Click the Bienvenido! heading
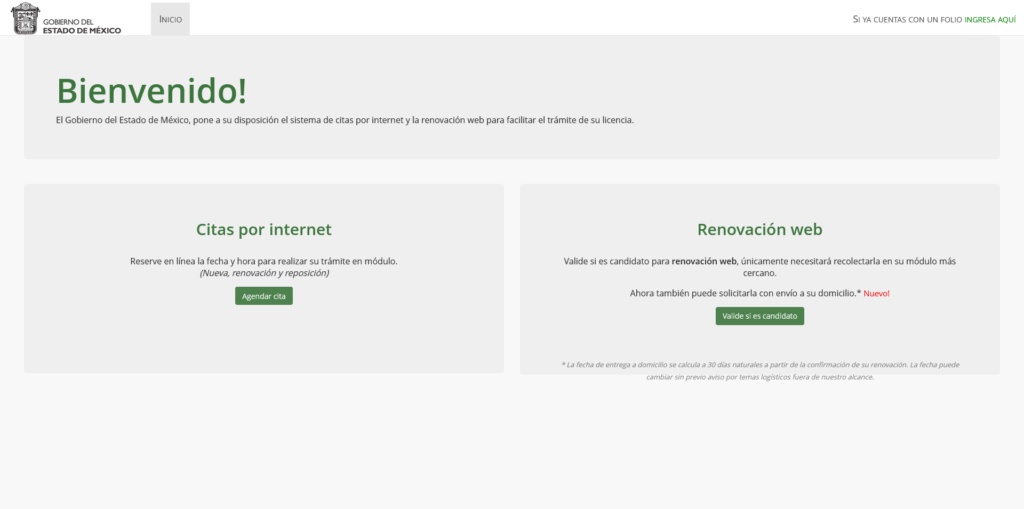Screen dimensions: 1024x509 (x=151, y=91)
